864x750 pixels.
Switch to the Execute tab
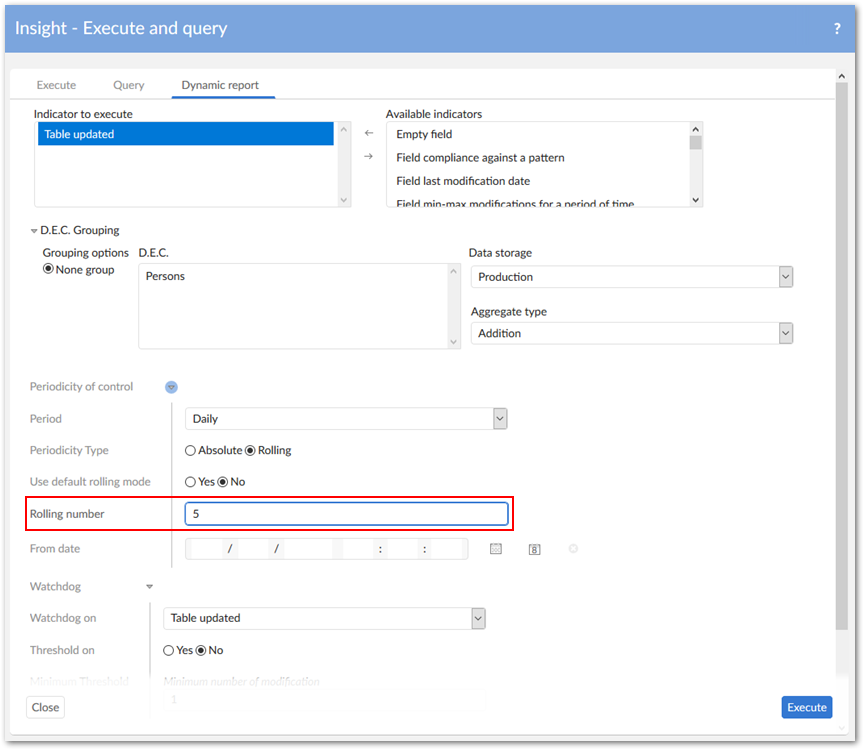56,85
